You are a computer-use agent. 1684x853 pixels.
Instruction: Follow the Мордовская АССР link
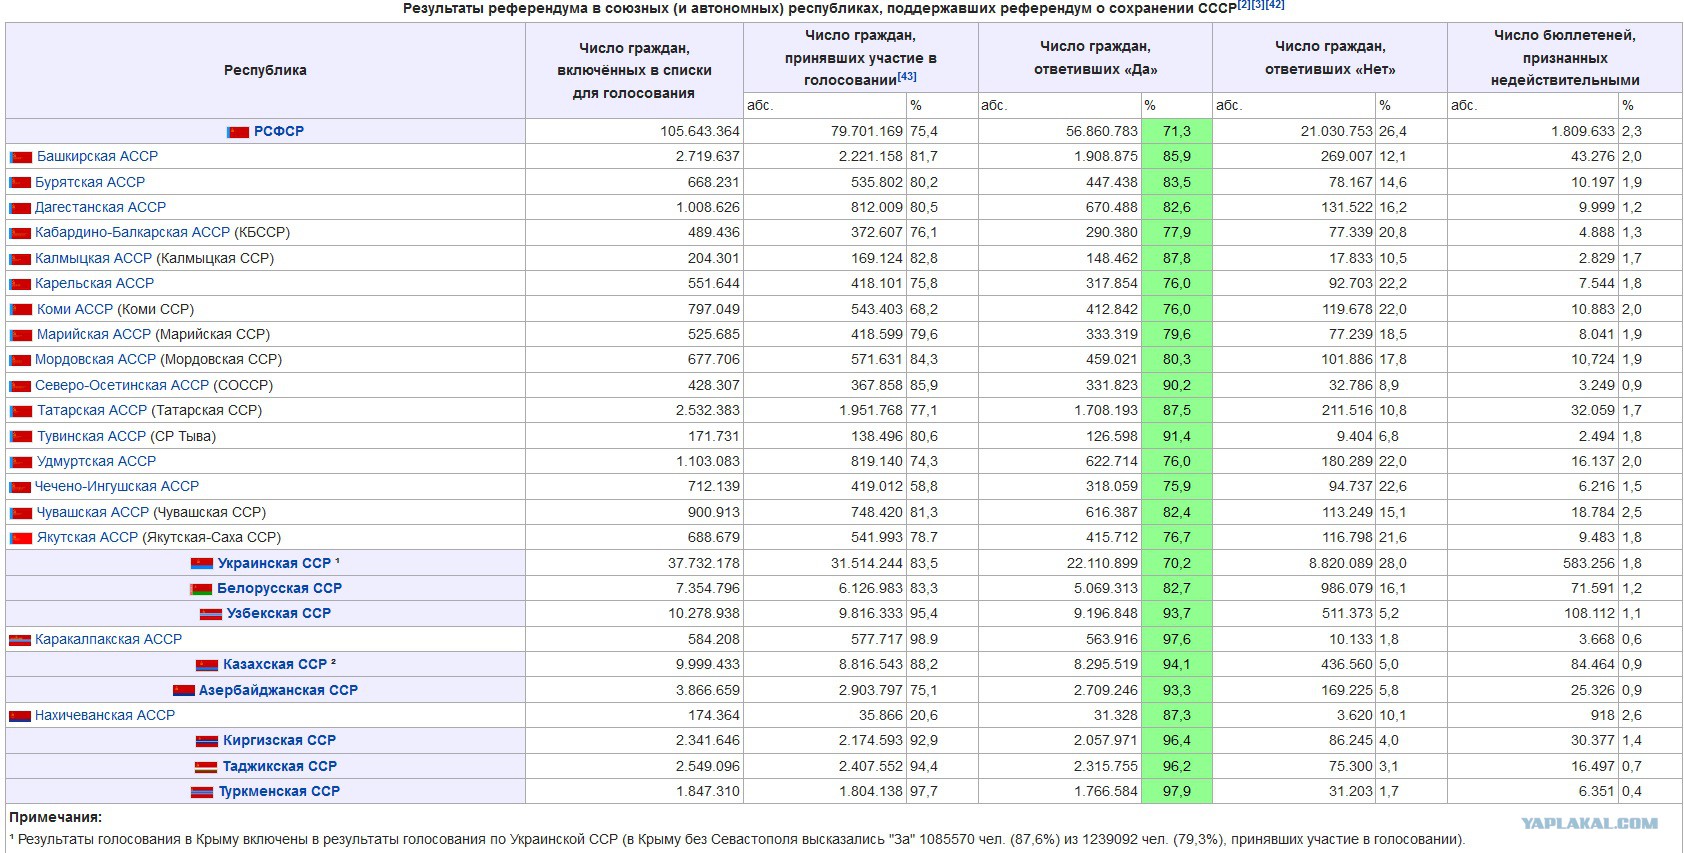[x=96, y=359]
